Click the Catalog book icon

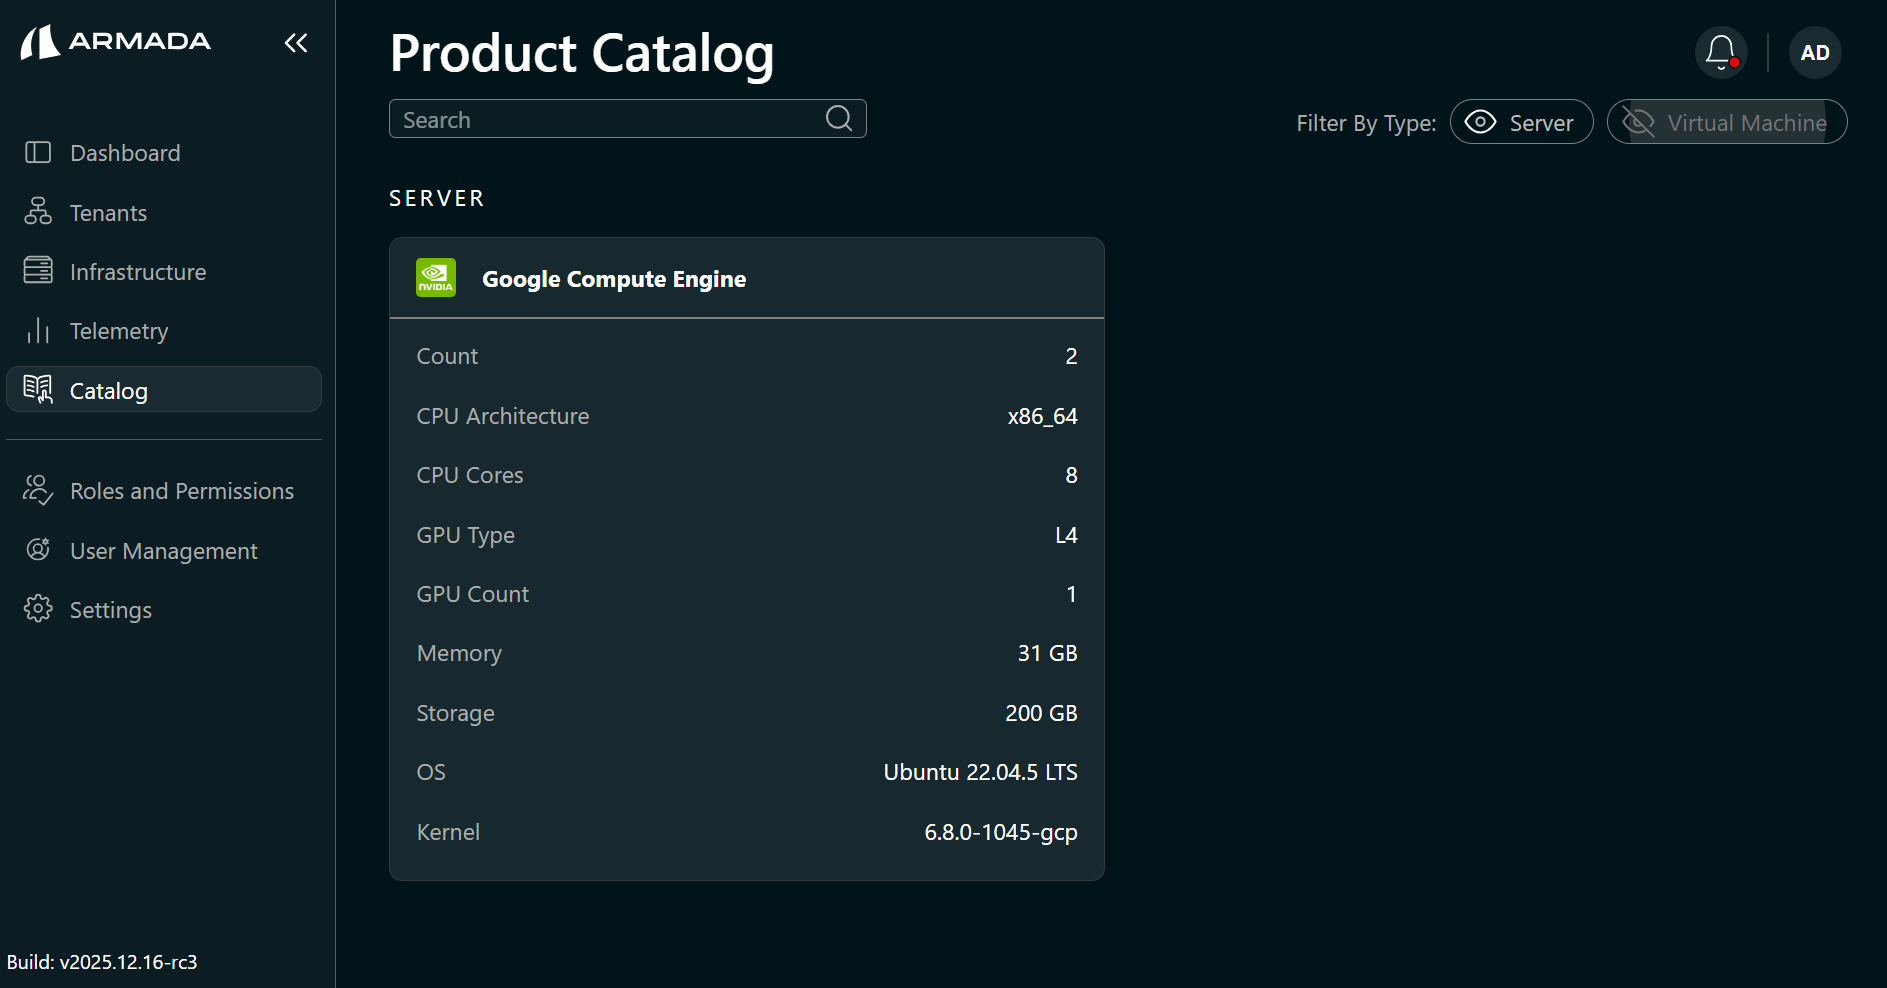(37, 390)
